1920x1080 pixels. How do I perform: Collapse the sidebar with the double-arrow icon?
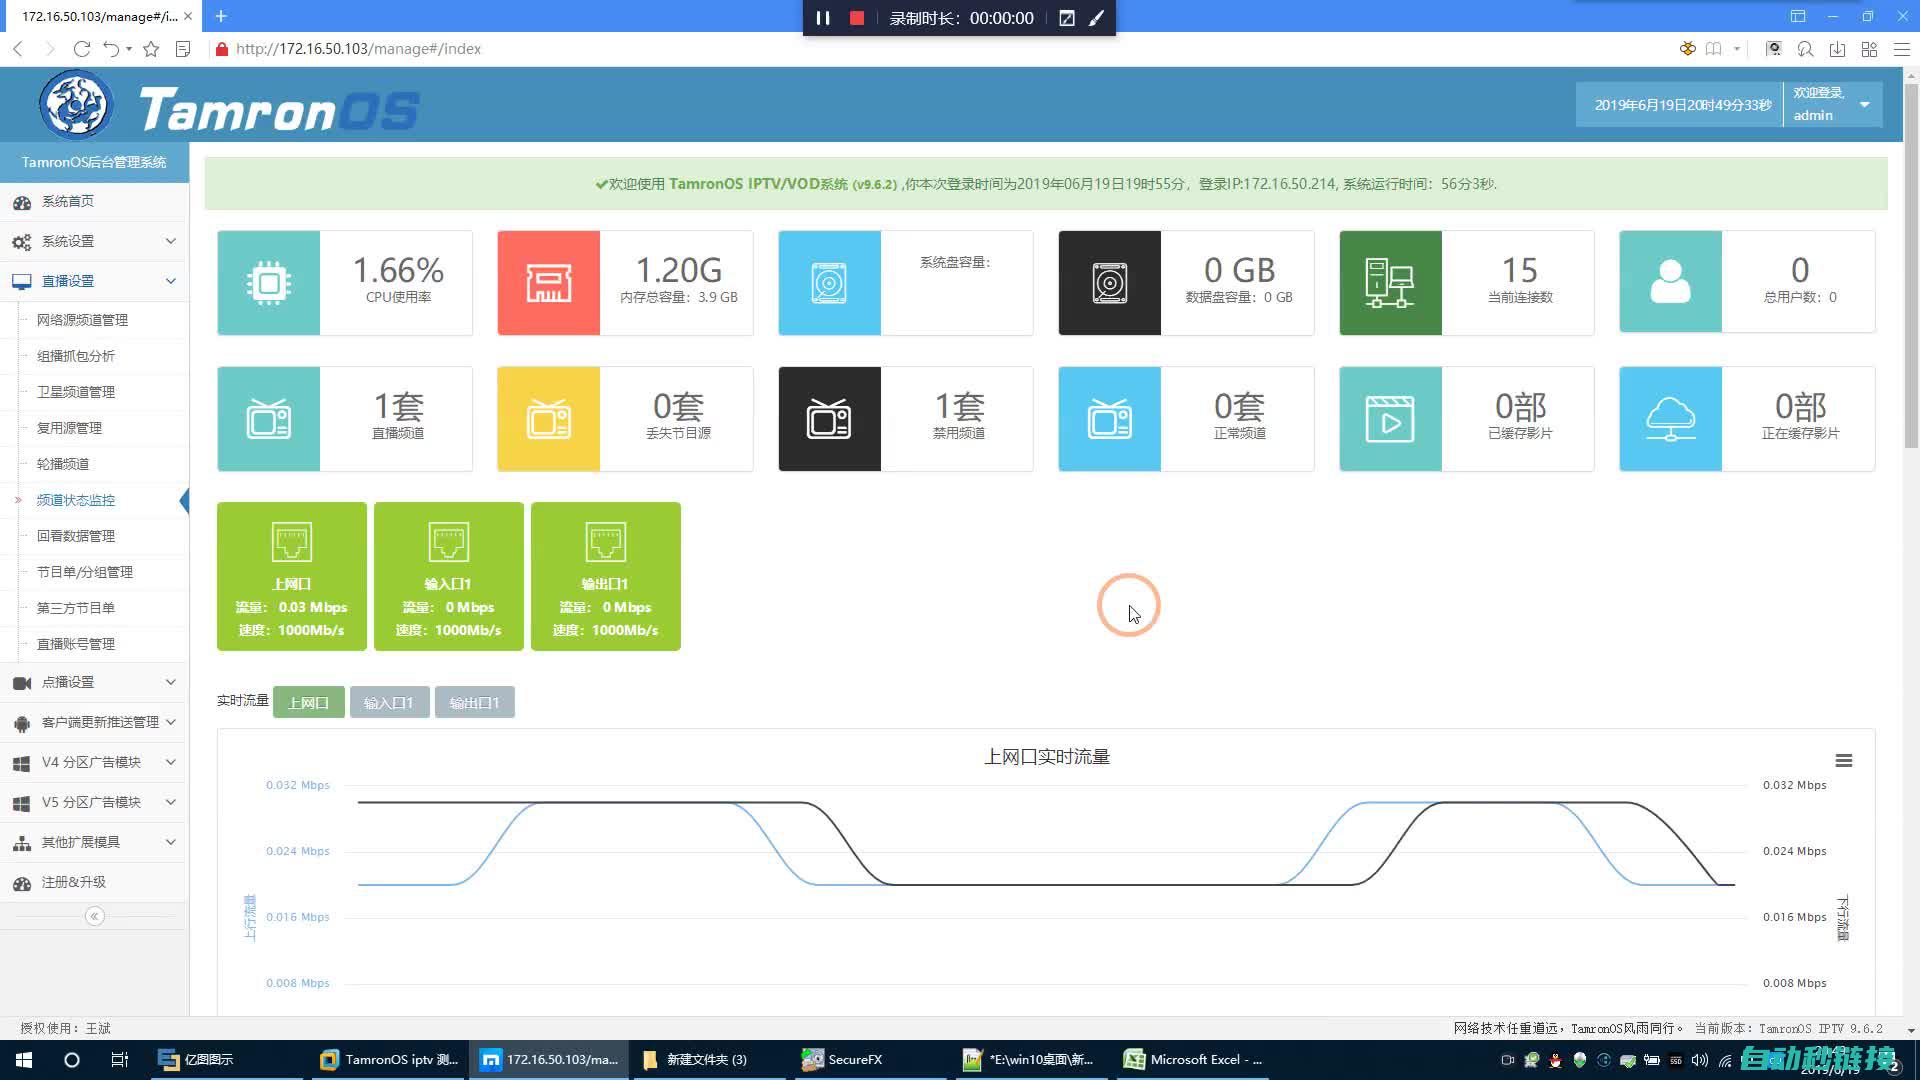click(95, 916)
